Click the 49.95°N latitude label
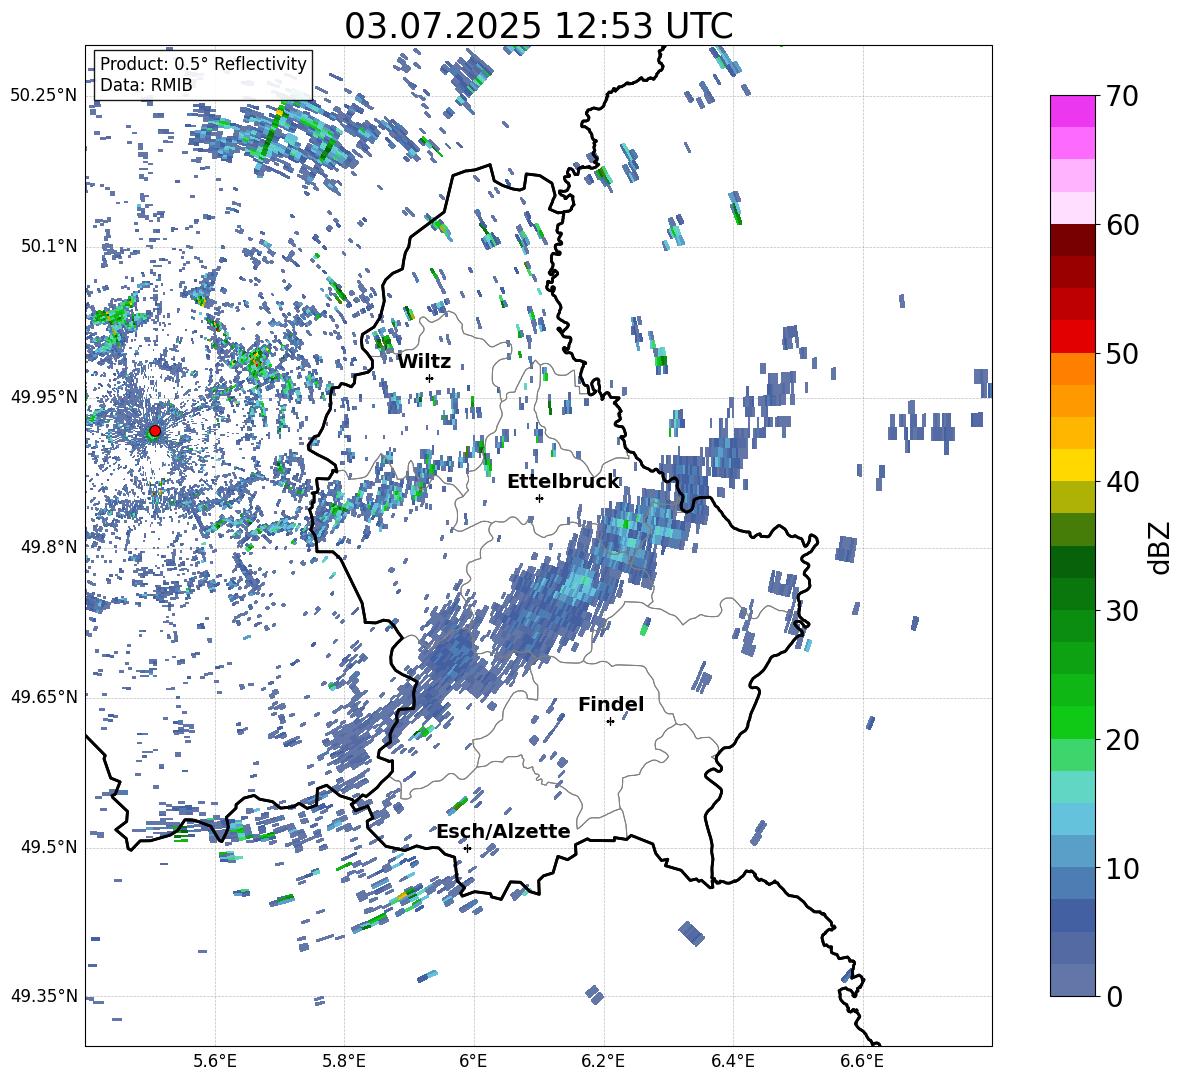The image size is (1184, 1081). (x=44, y=396)
